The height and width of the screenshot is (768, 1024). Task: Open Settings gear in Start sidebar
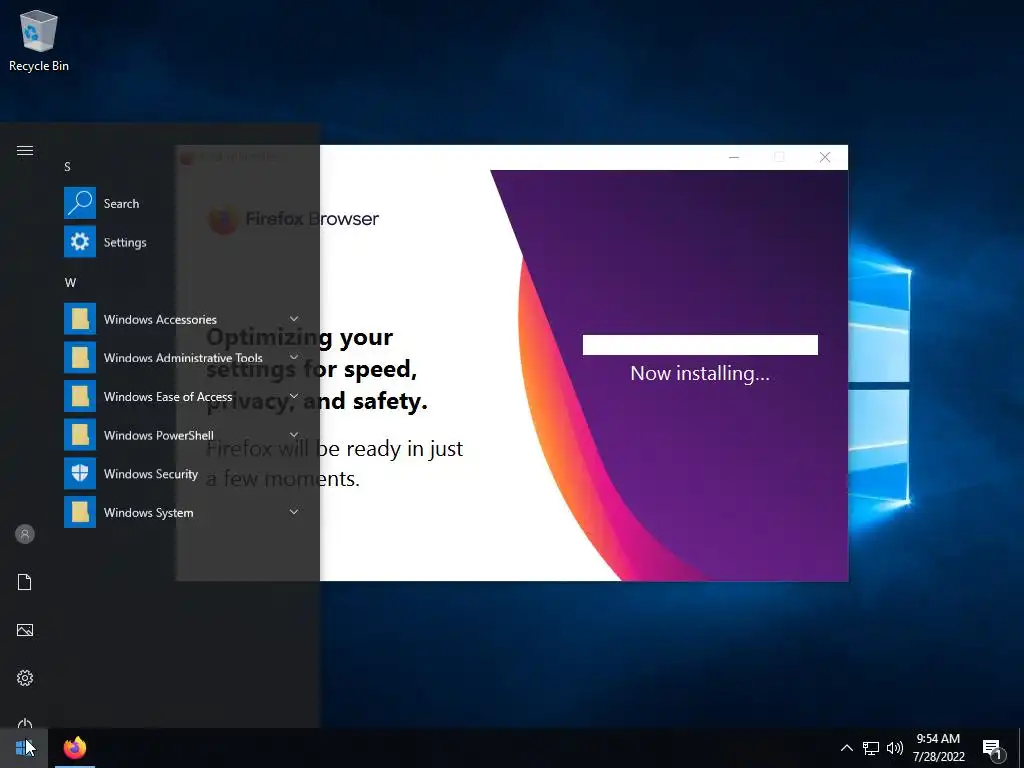[x=25, y=678]
